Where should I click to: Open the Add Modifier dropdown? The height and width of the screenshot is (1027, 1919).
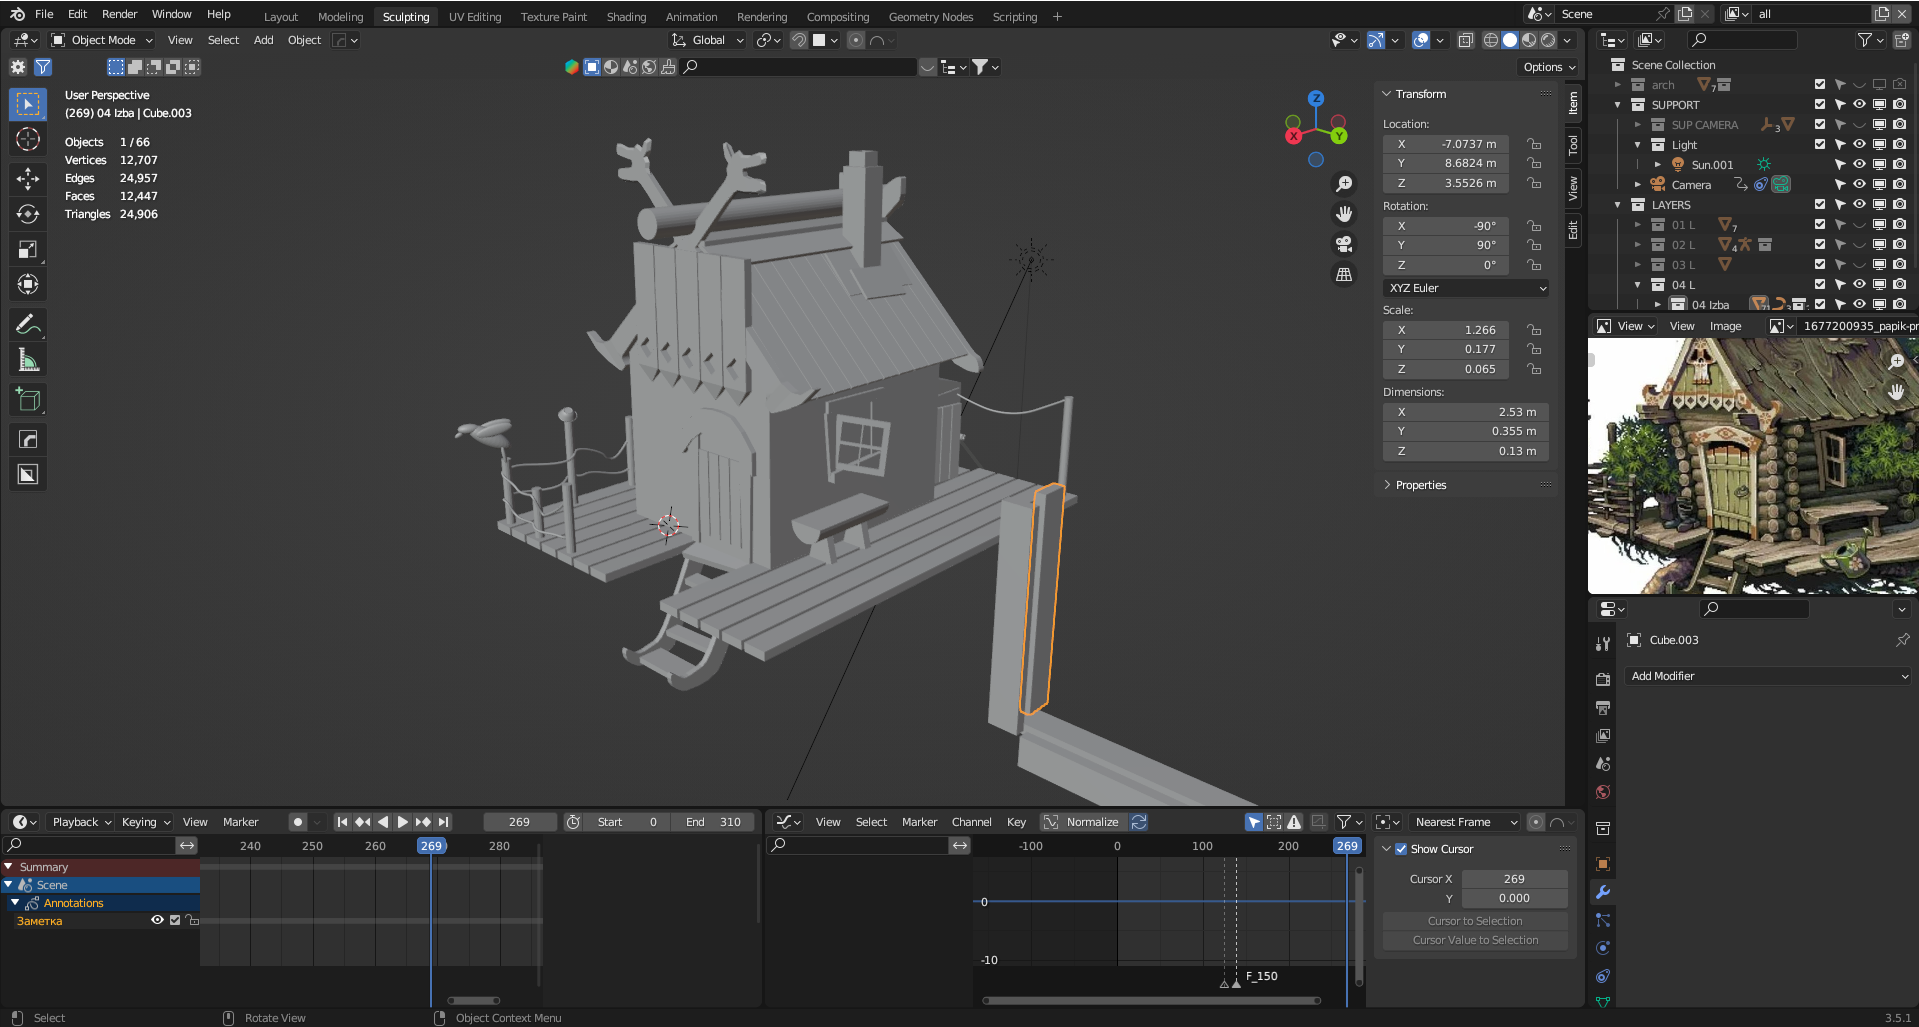coord(1768,676)
